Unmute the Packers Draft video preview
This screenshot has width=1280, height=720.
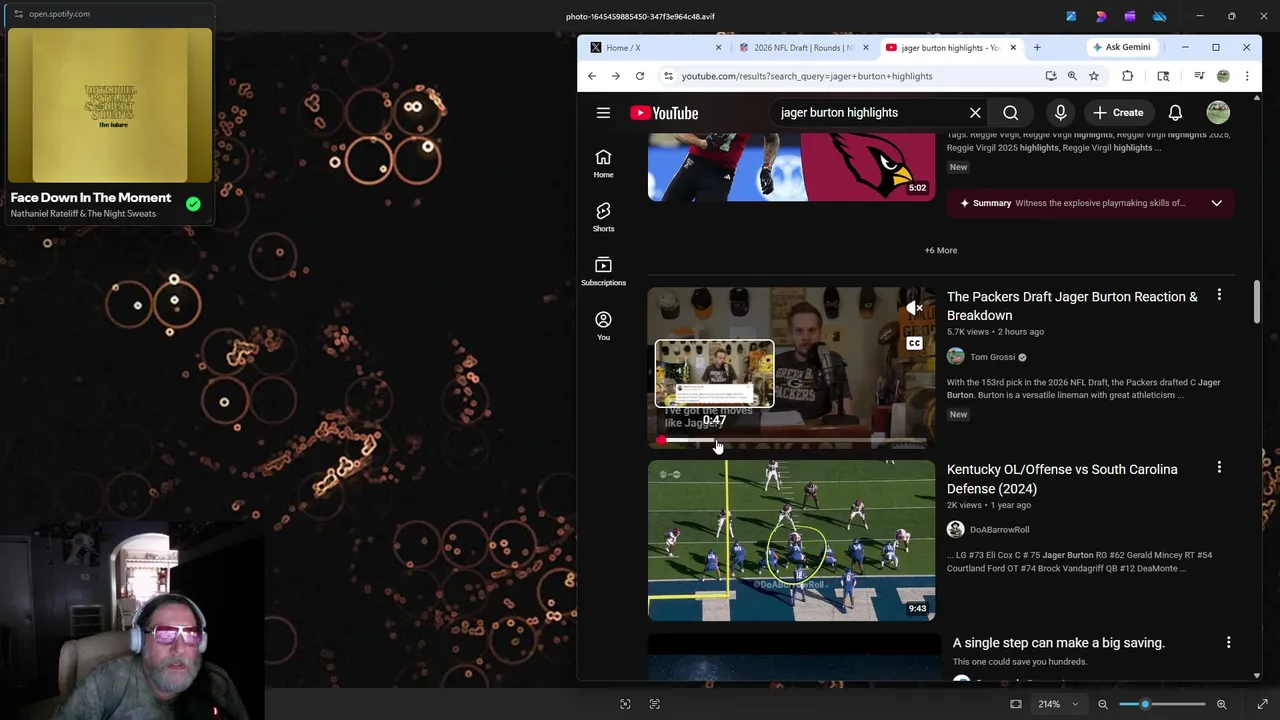click(914, 309)
